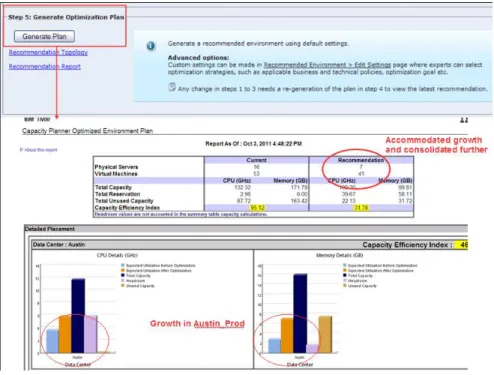Click the 171.79 current memory capacity cell
This screenshot has height=375, width=494.
coord(299,187)
